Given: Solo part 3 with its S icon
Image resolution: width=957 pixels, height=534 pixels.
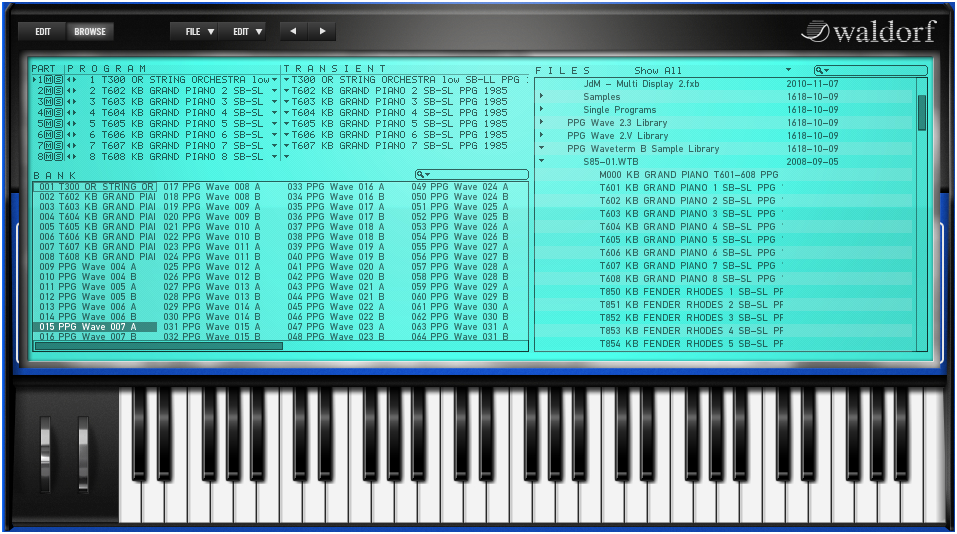Looking at the screenshot, I should coord(58,102).
